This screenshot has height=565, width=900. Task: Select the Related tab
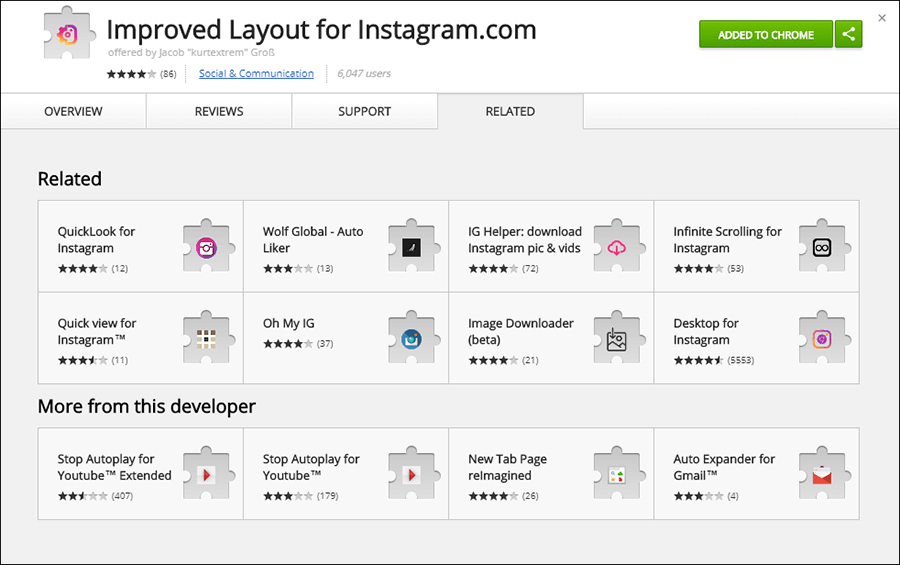(510, 111)
